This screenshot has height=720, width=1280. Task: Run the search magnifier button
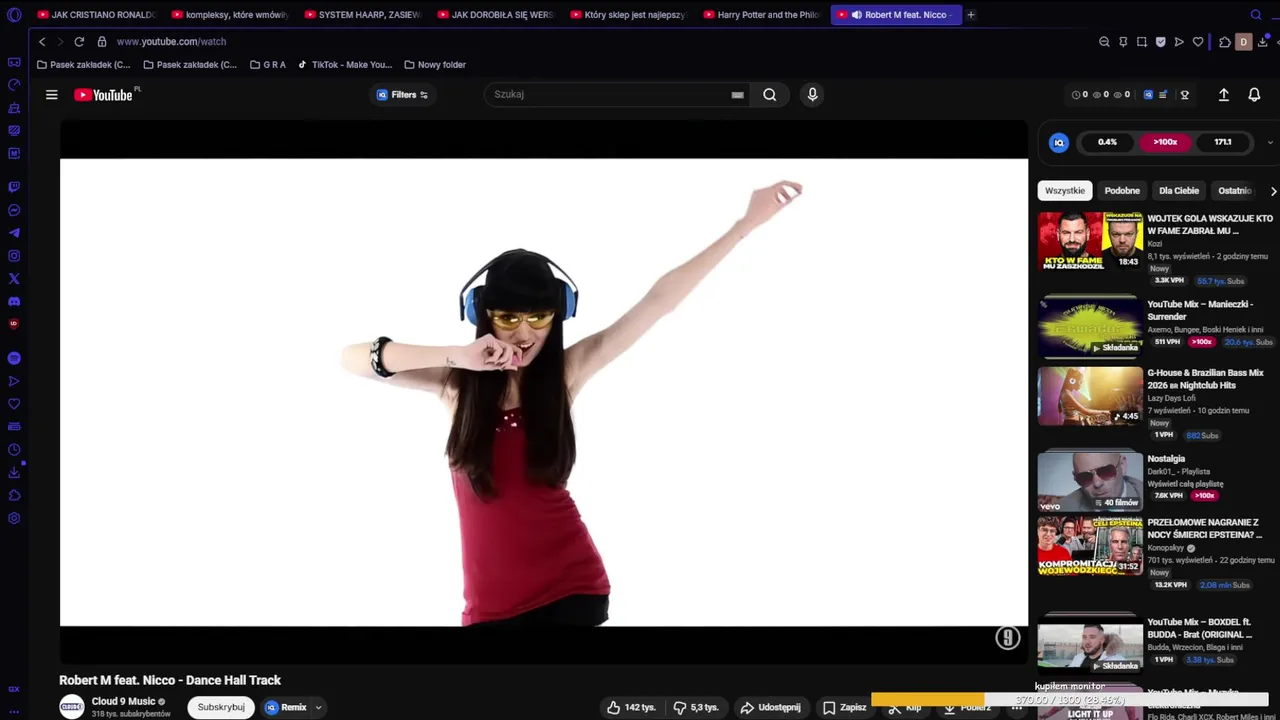click(x=769, y=95)
